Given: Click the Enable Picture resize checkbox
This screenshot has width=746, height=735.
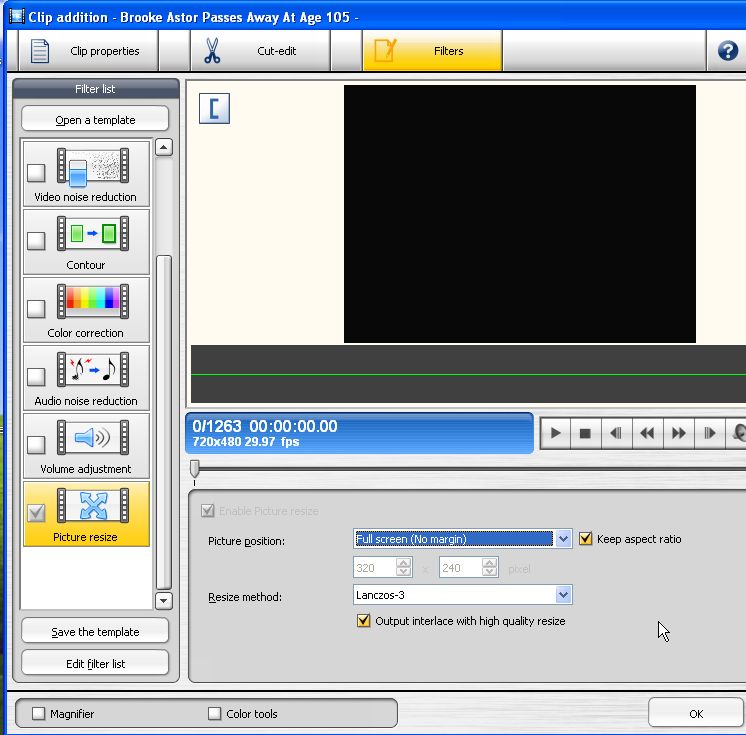Looking at the screenshot, I should click(207, 511).
